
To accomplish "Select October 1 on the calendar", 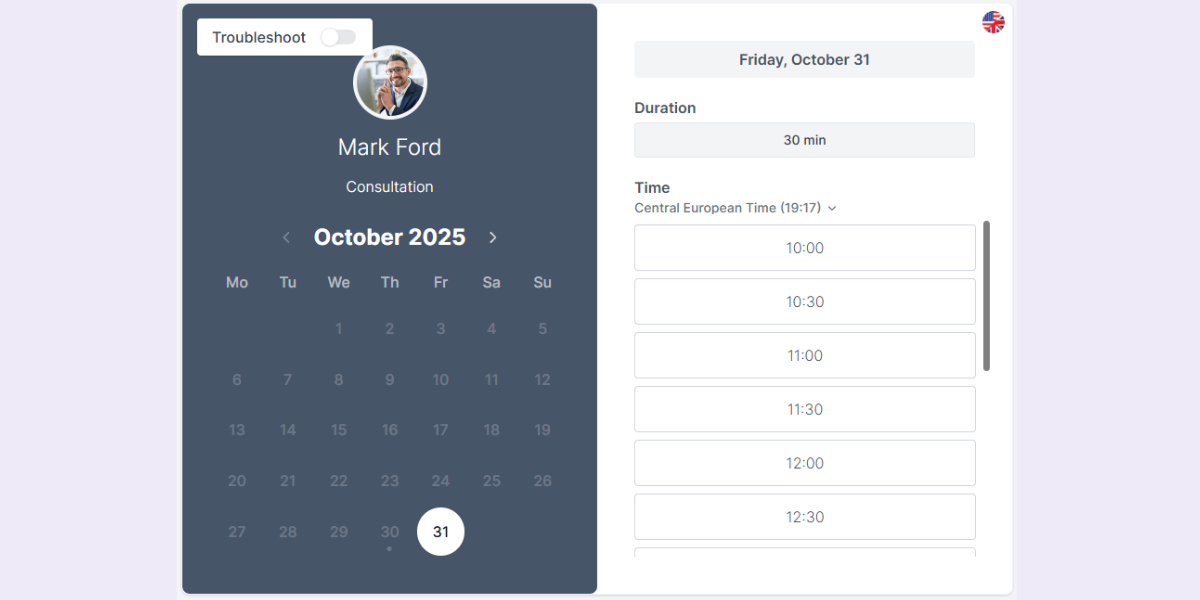I will click(338, 328).
